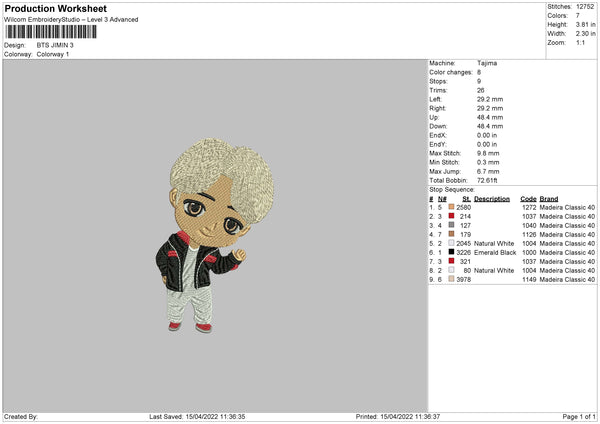
Task: Click thread code '1149'
Action: click(529, 280)
